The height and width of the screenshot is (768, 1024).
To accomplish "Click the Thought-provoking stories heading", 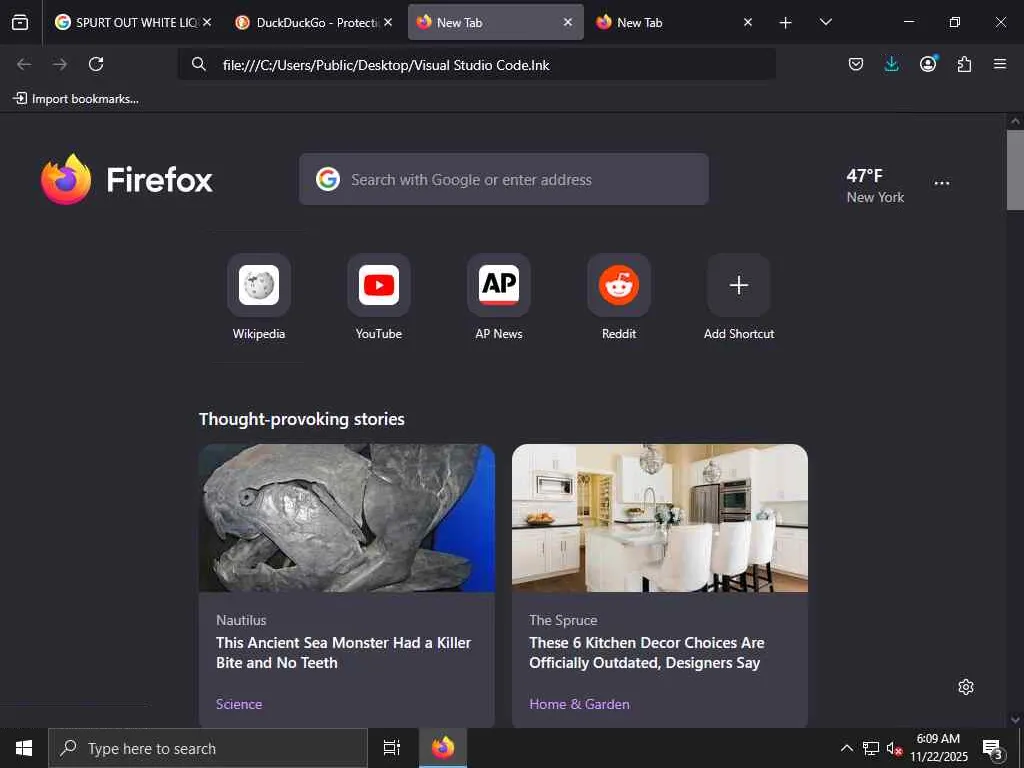I will click(302, 419).
